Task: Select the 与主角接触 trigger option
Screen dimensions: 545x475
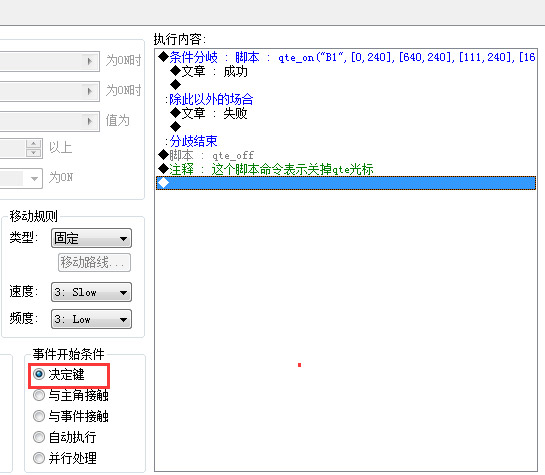Action: coord(39,395)
